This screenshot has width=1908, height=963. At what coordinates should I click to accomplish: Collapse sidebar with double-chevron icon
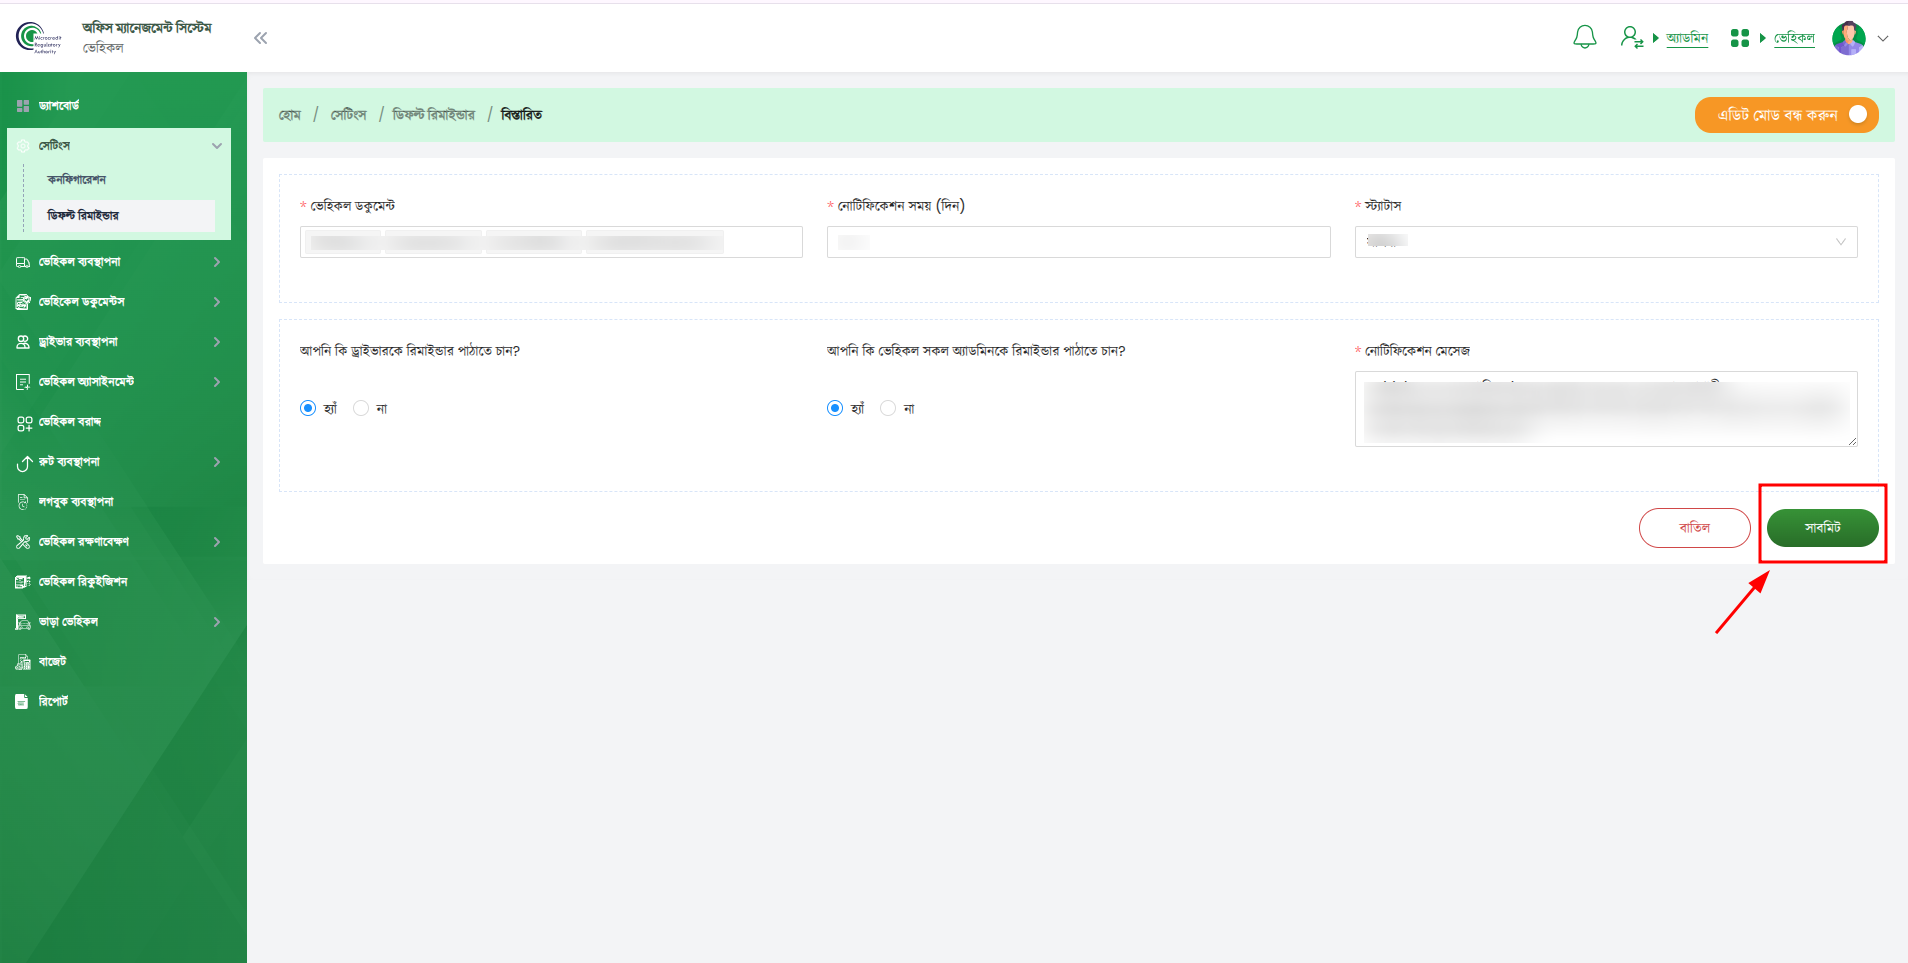[261, 38]
